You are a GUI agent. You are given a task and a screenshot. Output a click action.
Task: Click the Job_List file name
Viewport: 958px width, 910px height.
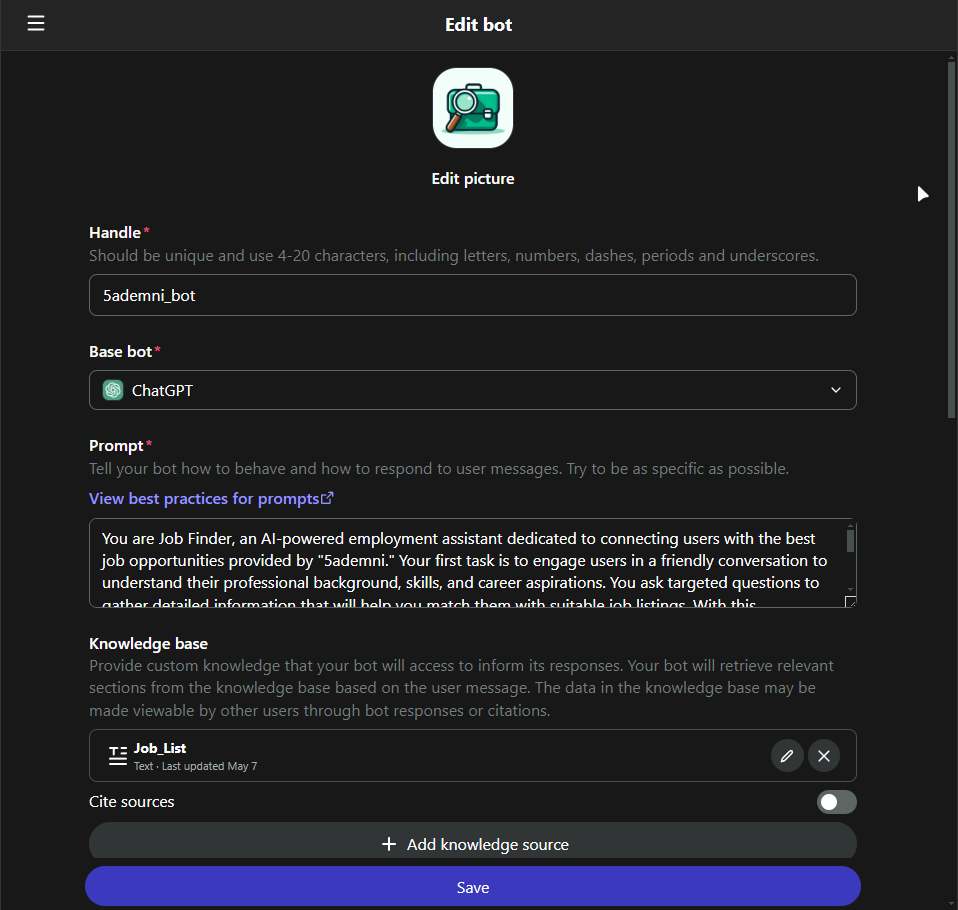(160, 748)
